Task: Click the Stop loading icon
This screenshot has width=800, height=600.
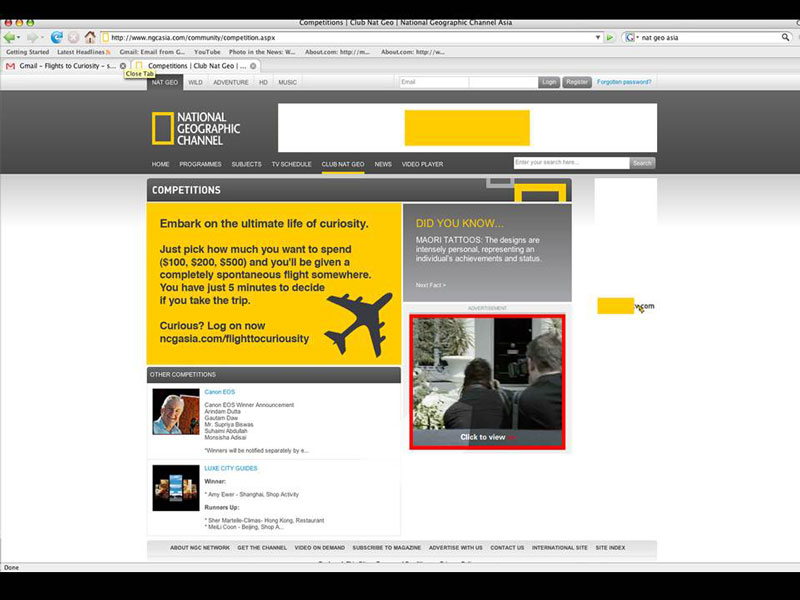Action: tap(73, 37)
